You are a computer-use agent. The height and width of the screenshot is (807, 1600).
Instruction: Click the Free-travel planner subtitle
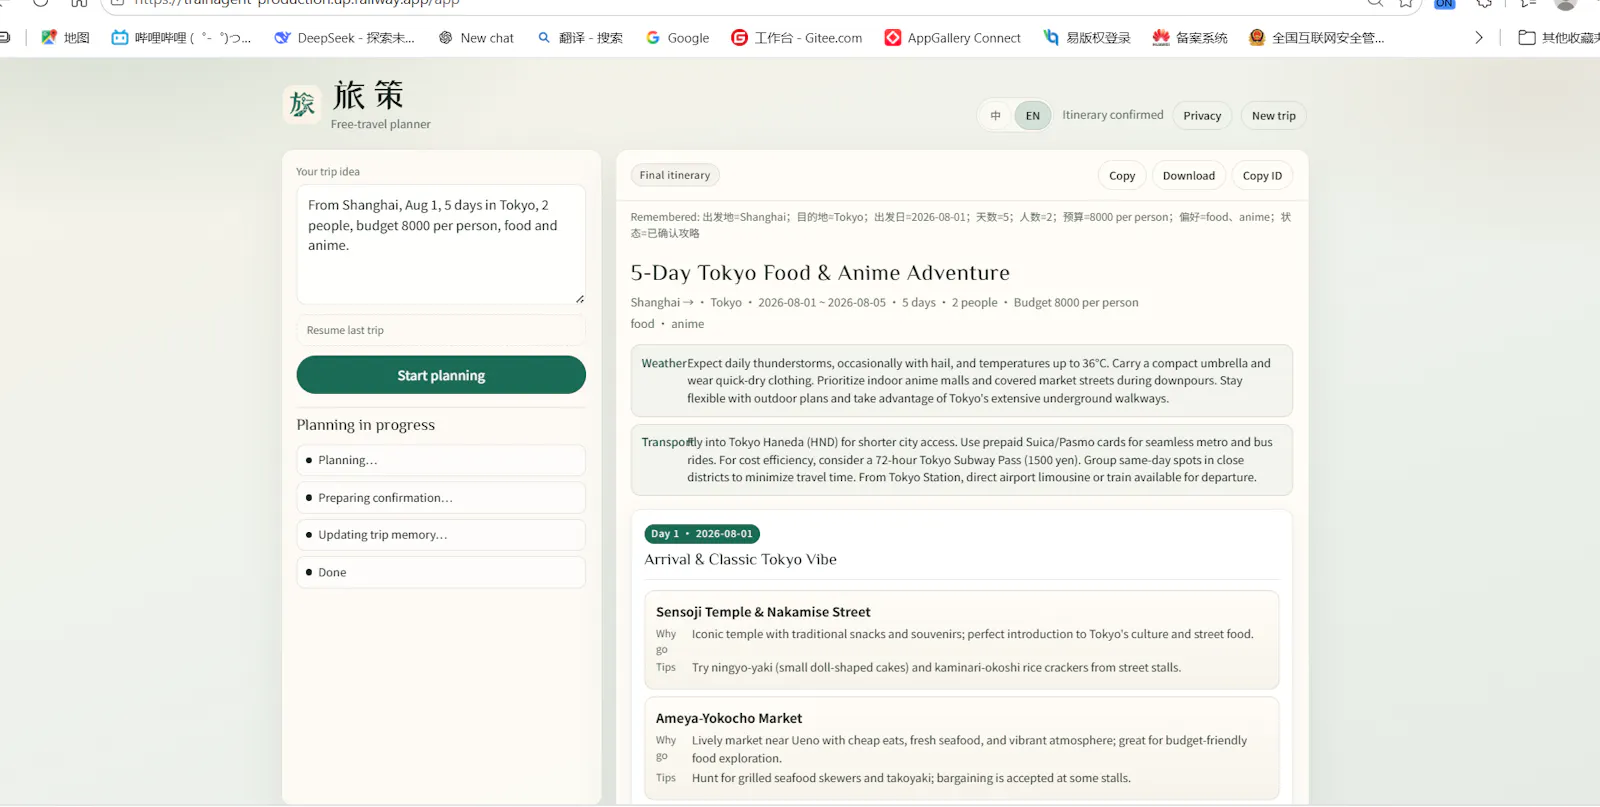tap(381, 124)
